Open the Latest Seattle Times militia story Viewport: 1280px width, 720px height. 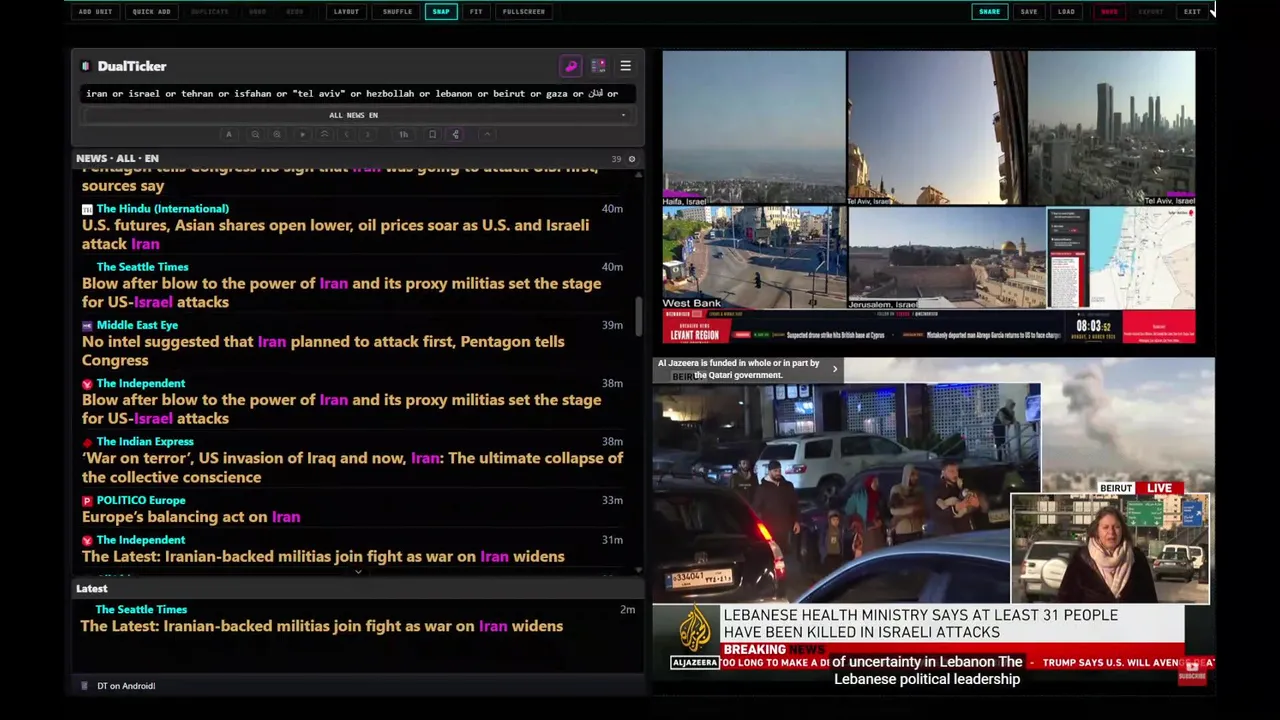pos(321,626)
